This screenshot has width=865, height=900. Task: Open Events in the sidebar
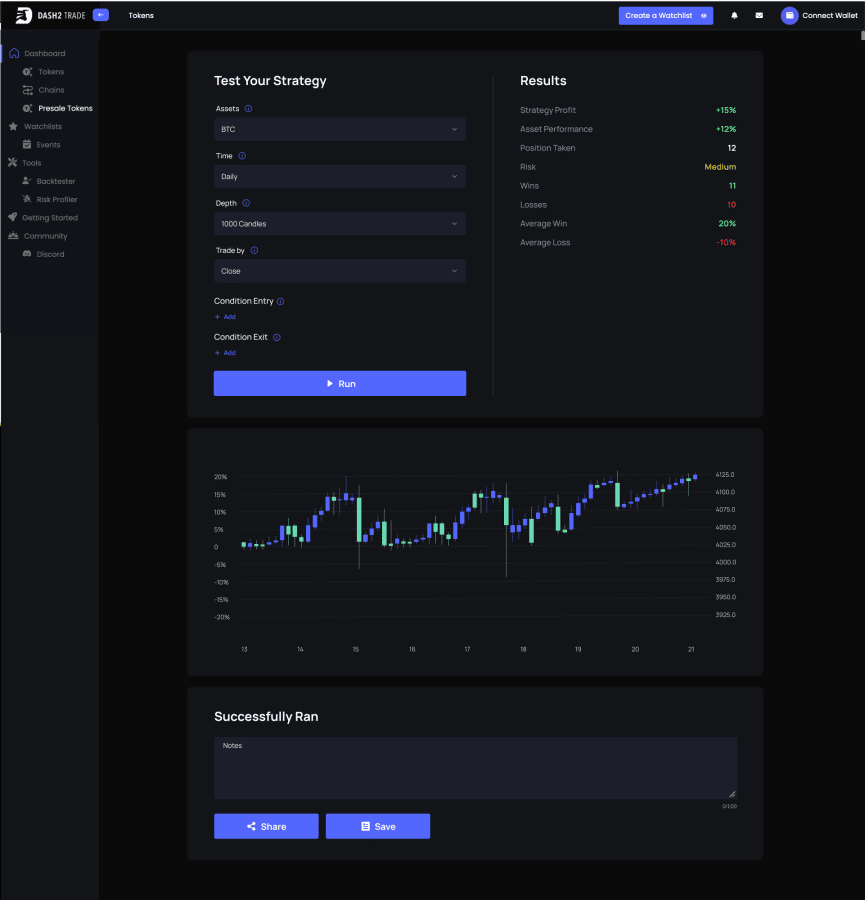click(x=48, y=145)
